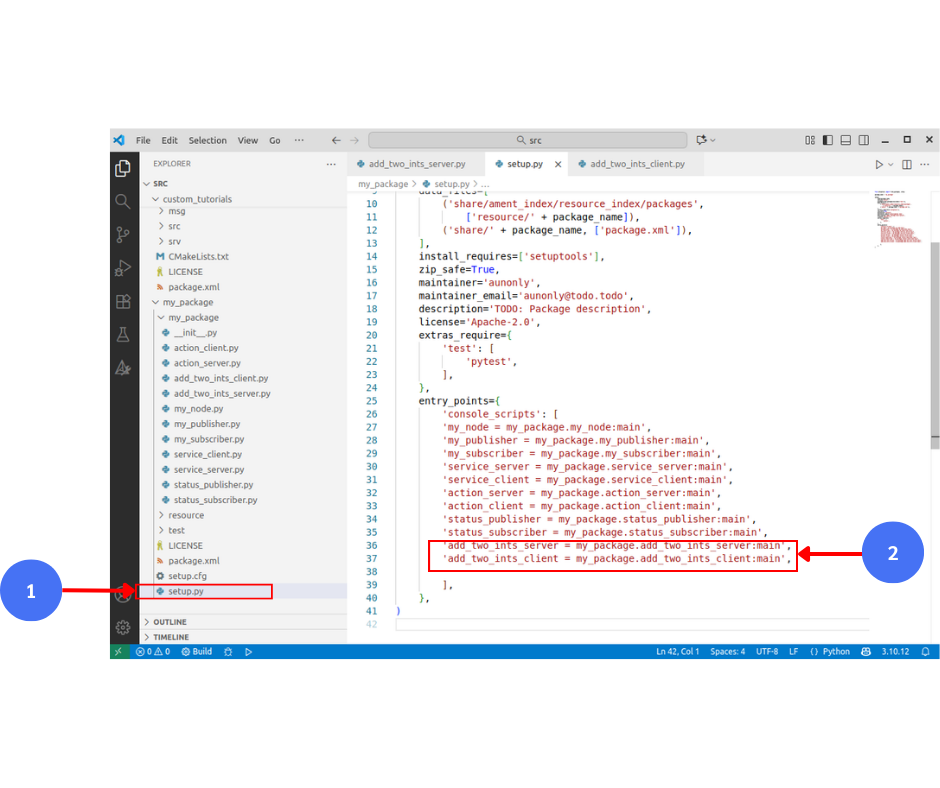Open the run button dropdown arrow
The width and height of the screenshot is (940, 788).
891,164
